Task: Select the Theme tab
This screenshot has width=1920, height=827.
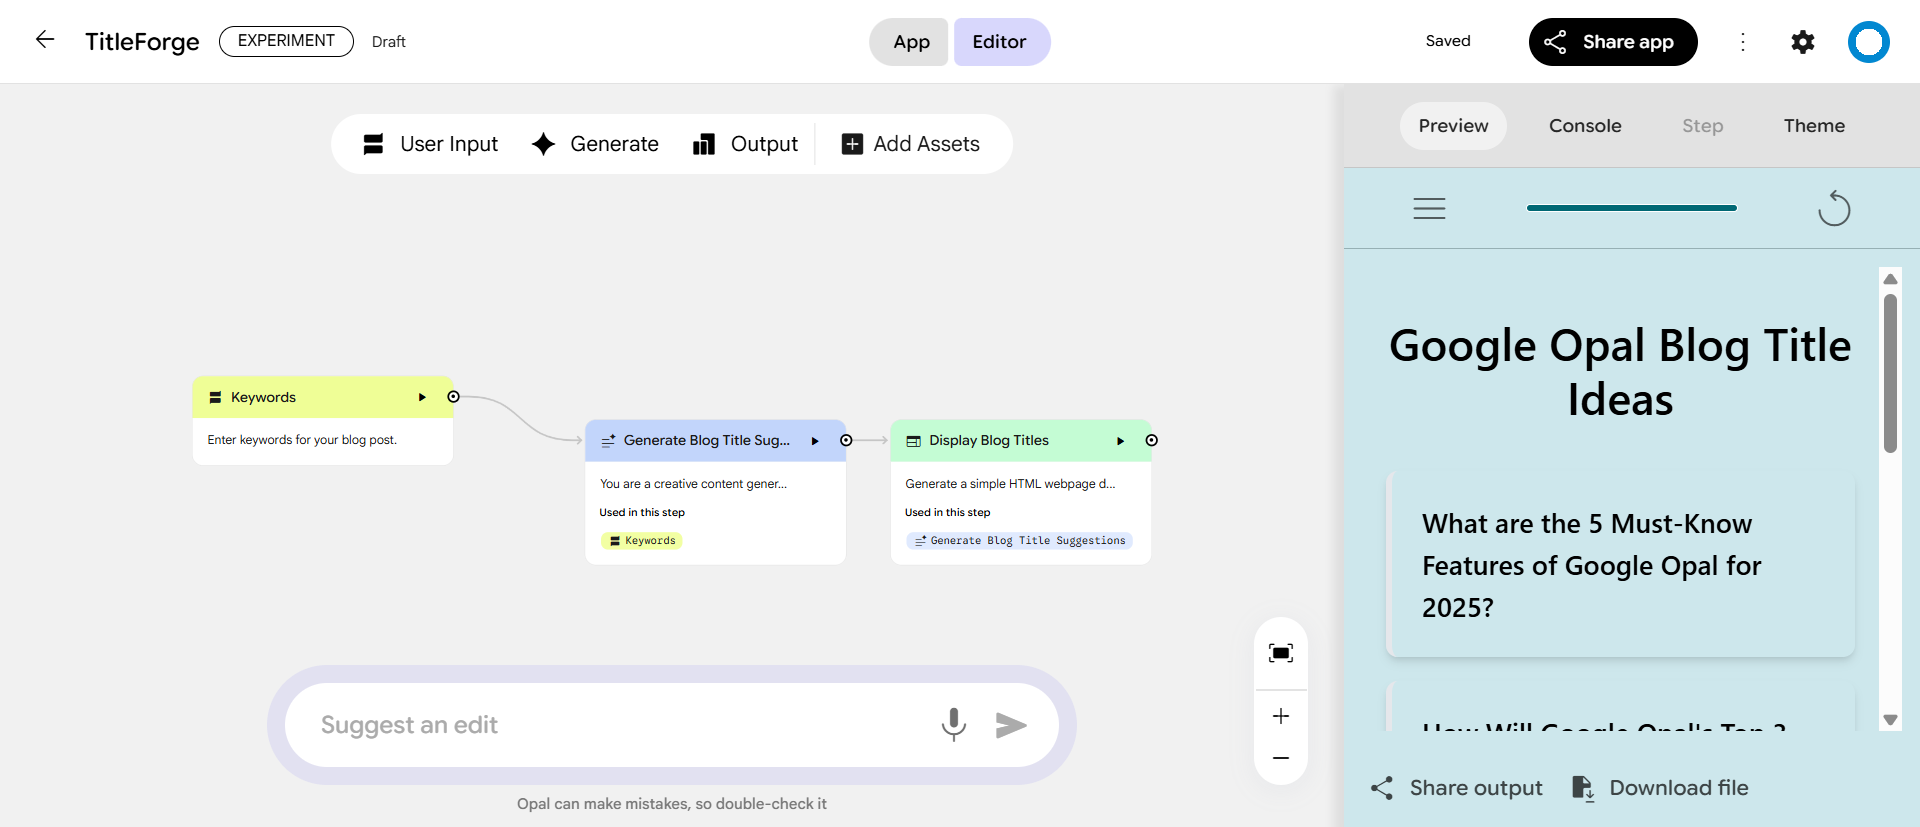Action: (1813, 126)
